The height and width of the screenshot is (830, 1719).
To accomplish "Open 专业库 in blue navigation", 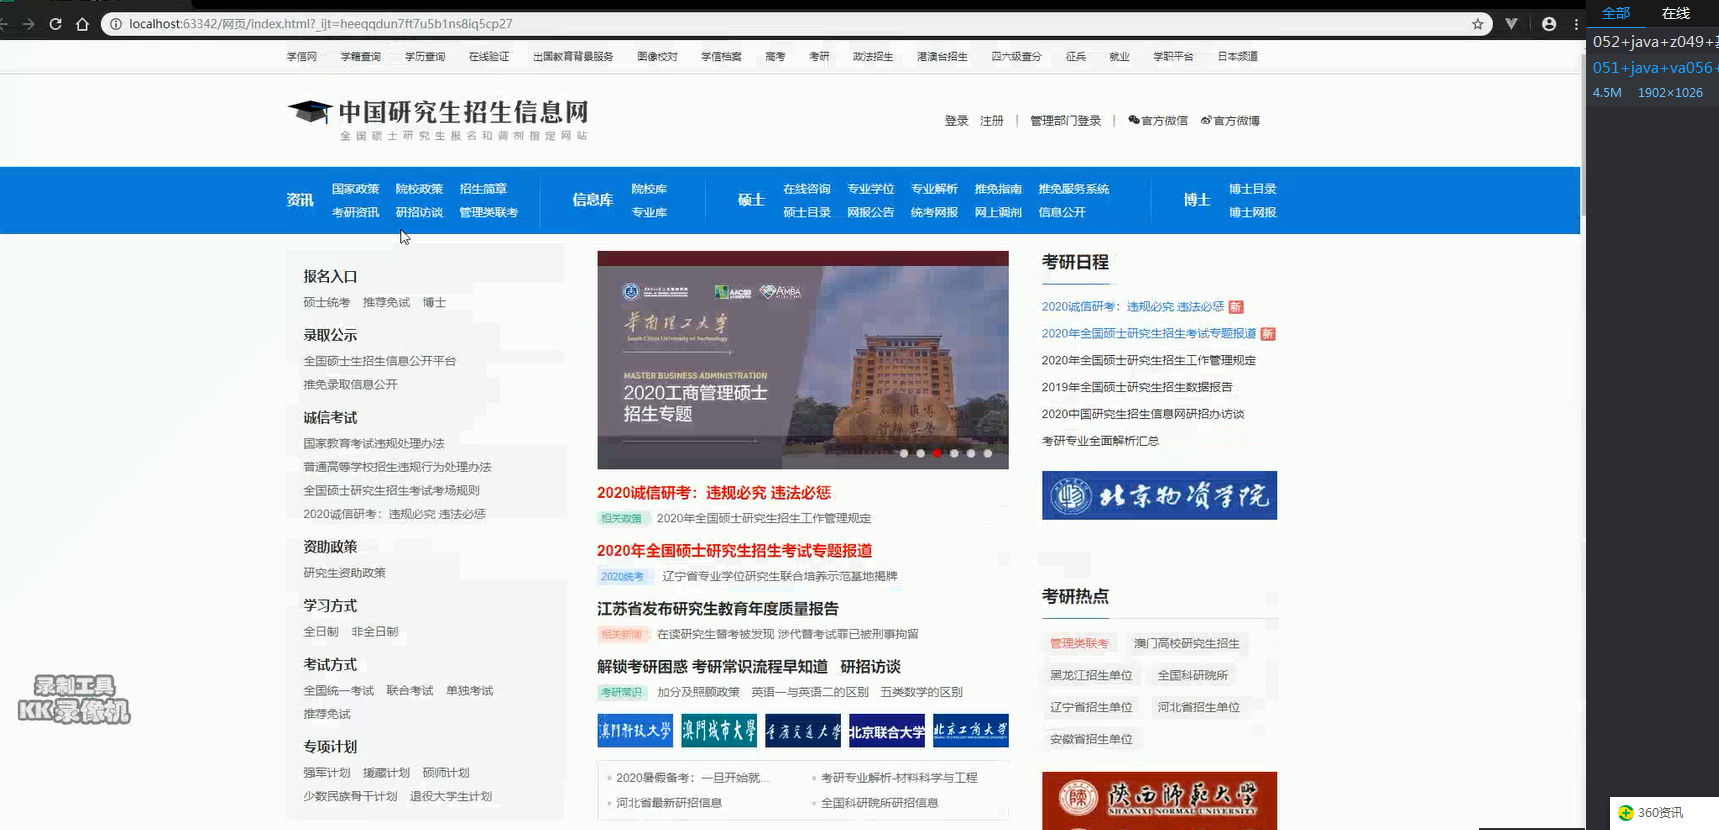I will (x=649, y=212).
